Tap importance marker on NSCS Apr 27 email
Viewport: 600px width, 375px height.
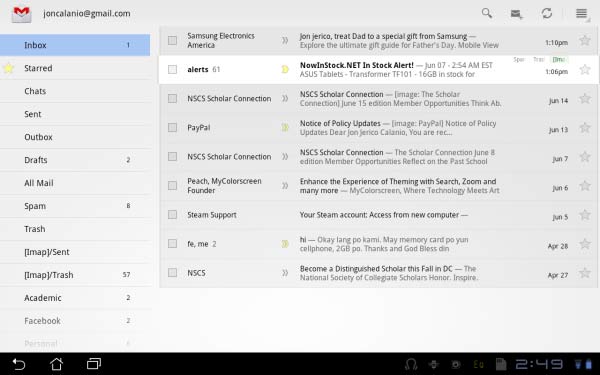click(285, 273)
